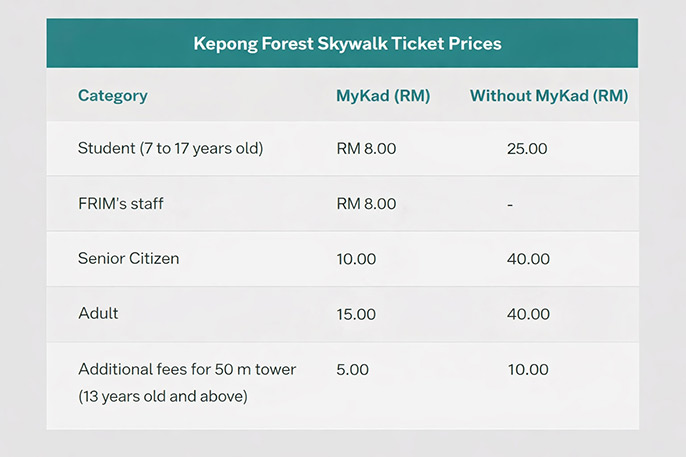Select the Senior Citizen row label
Image resolution: width=686 pixels, height=457 pixels.
(128, 259)
